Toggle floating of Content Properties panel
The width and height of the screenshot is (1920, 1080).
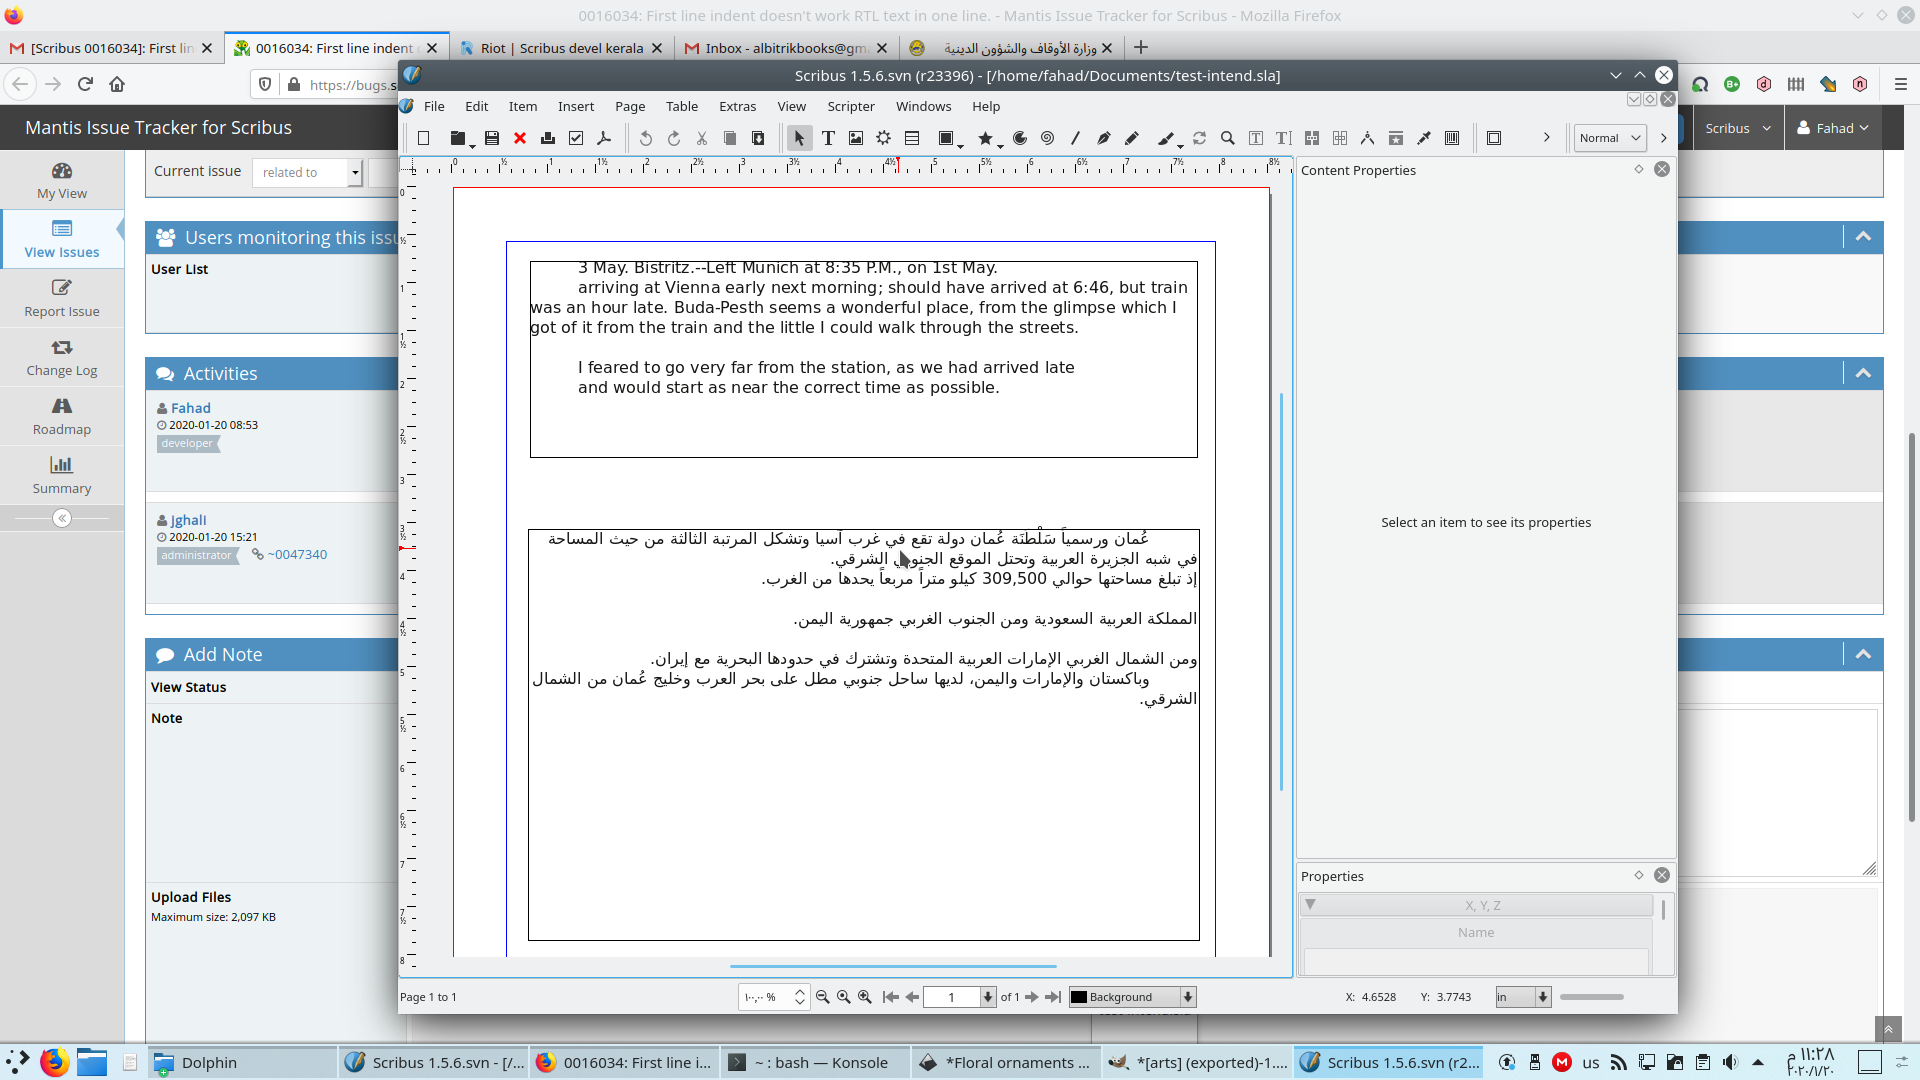tap(1639, 170)
